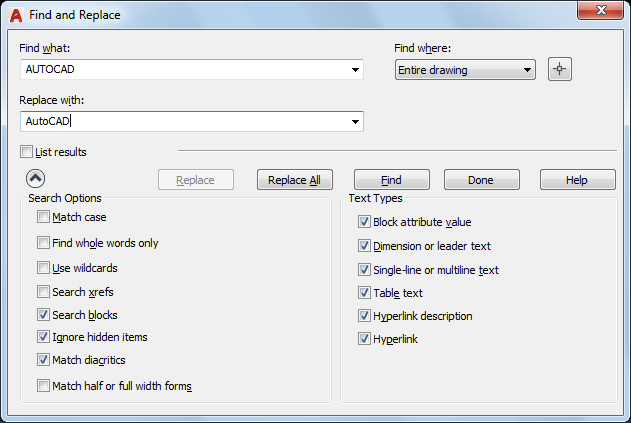Turn on Search xrefs
This screenshot has width=631, height=423.
(43, 291)
